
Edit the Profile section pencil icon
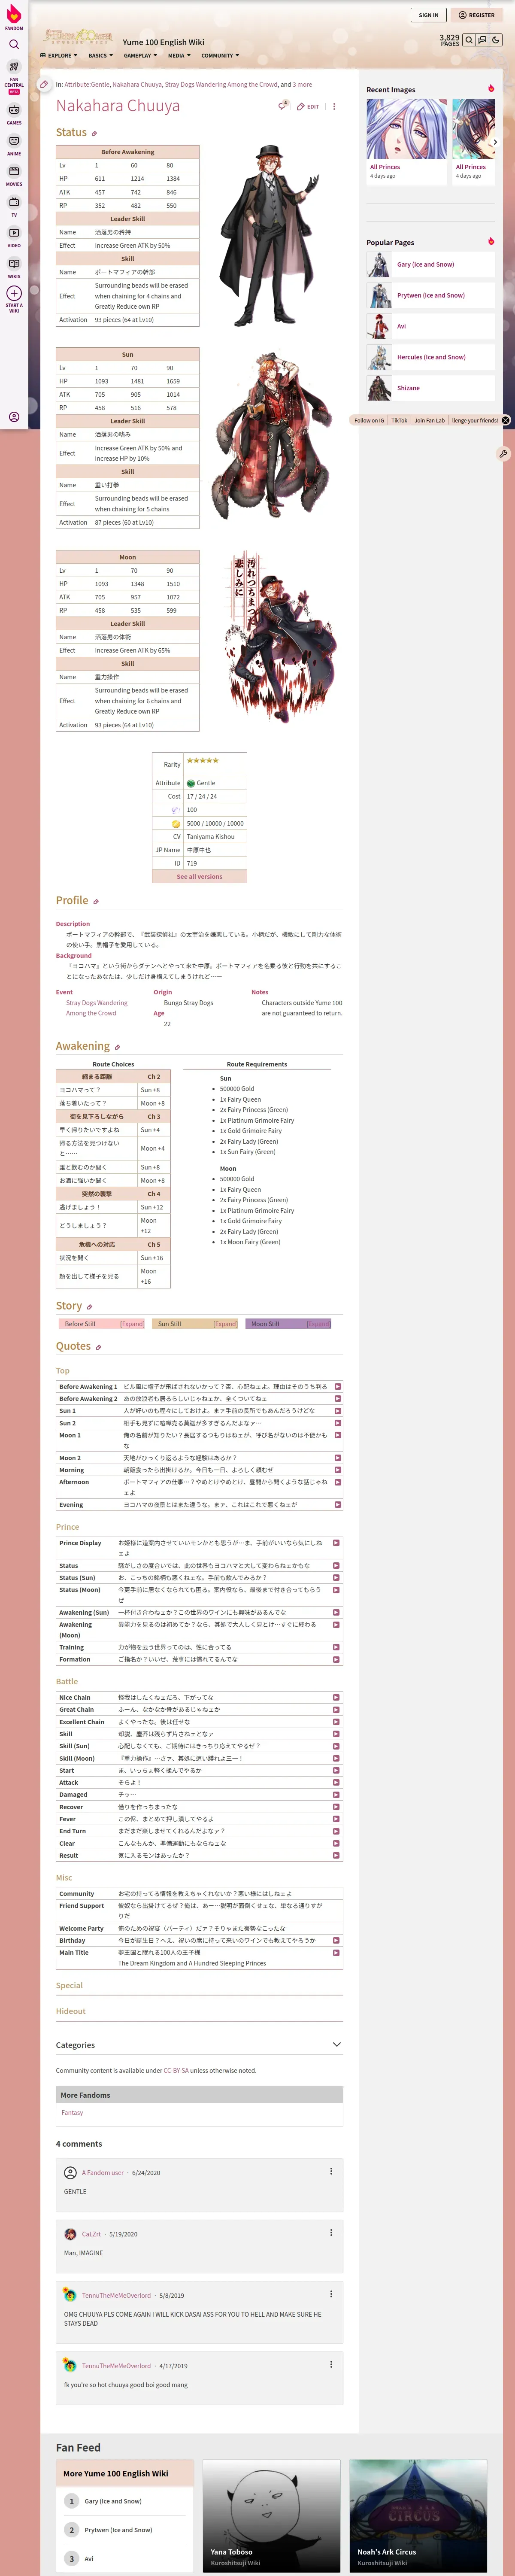point(96,902)
